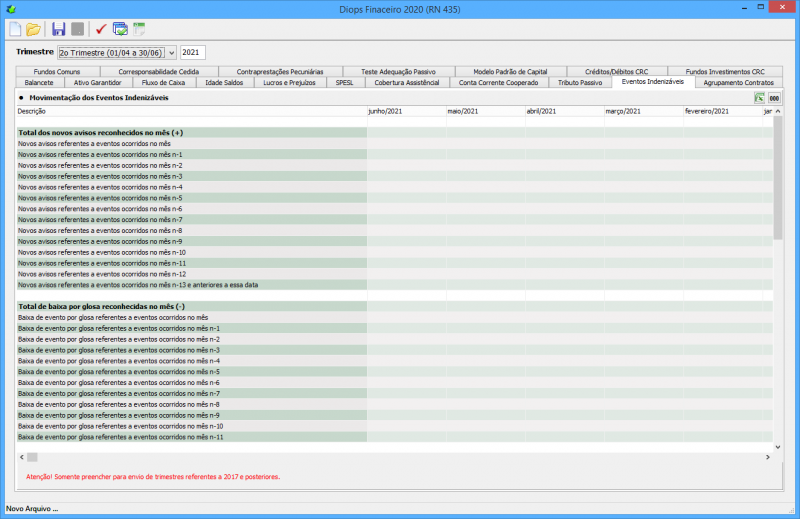Open Corresponsabilidade Cedida tab

159,71
